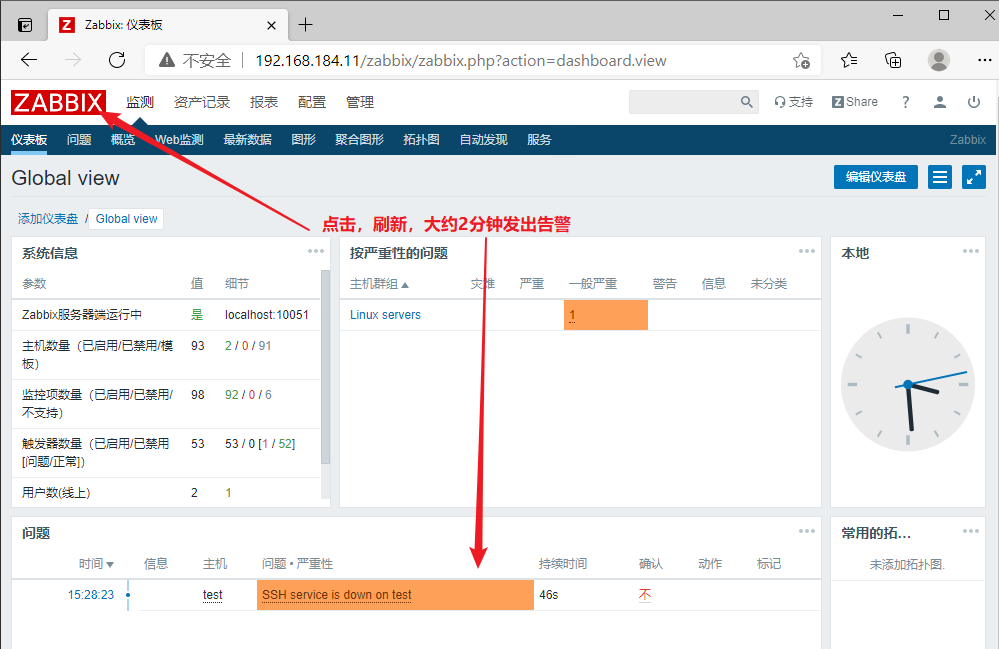Open the 配置 configuration menu
Viewport: 999px width, 649px height.
click(x=312, y=102)
